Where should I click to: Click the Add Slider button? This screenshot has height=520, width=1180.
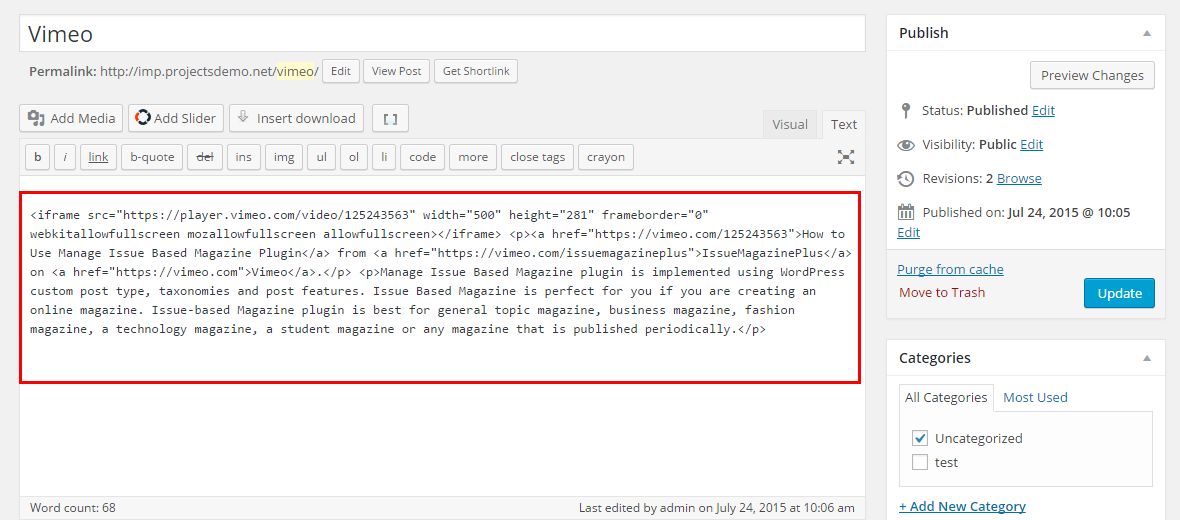coord(172,118)
